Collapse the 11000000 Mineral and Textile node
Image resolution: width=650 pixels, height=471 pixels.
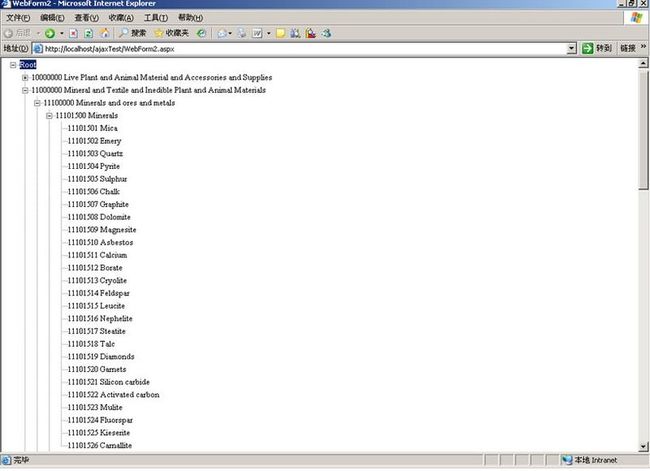(x=25, y=90)
